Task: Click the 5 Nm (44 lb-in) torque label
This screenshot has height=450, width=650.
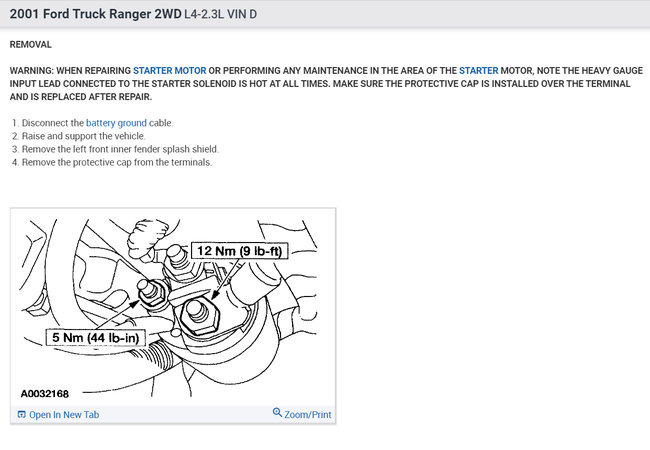Action: 95,337
